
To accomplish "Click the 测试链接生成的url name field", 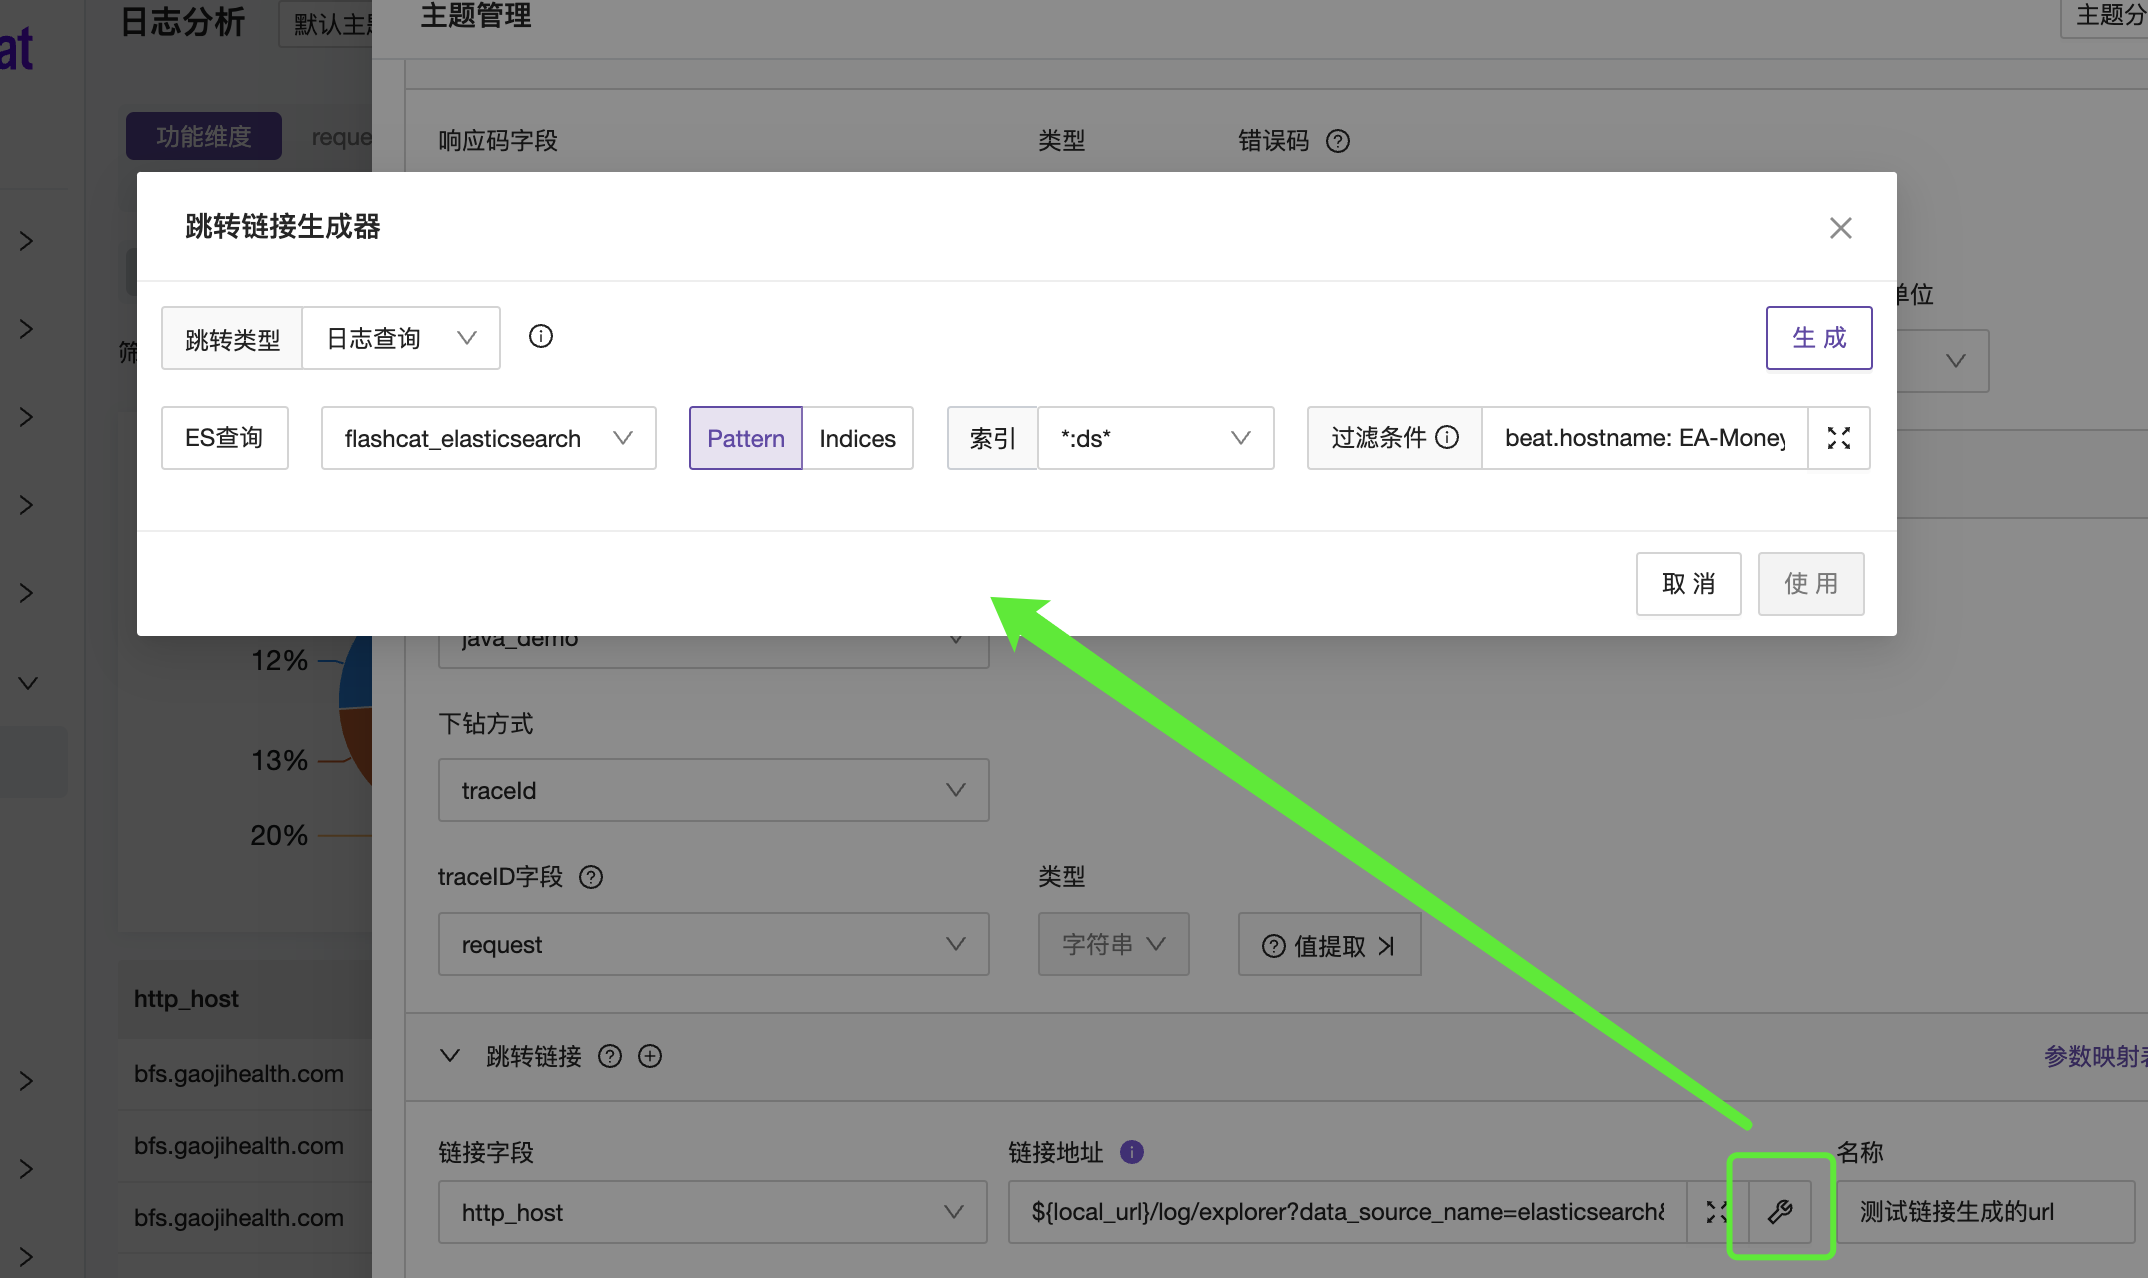I will coord(1985,1212).
